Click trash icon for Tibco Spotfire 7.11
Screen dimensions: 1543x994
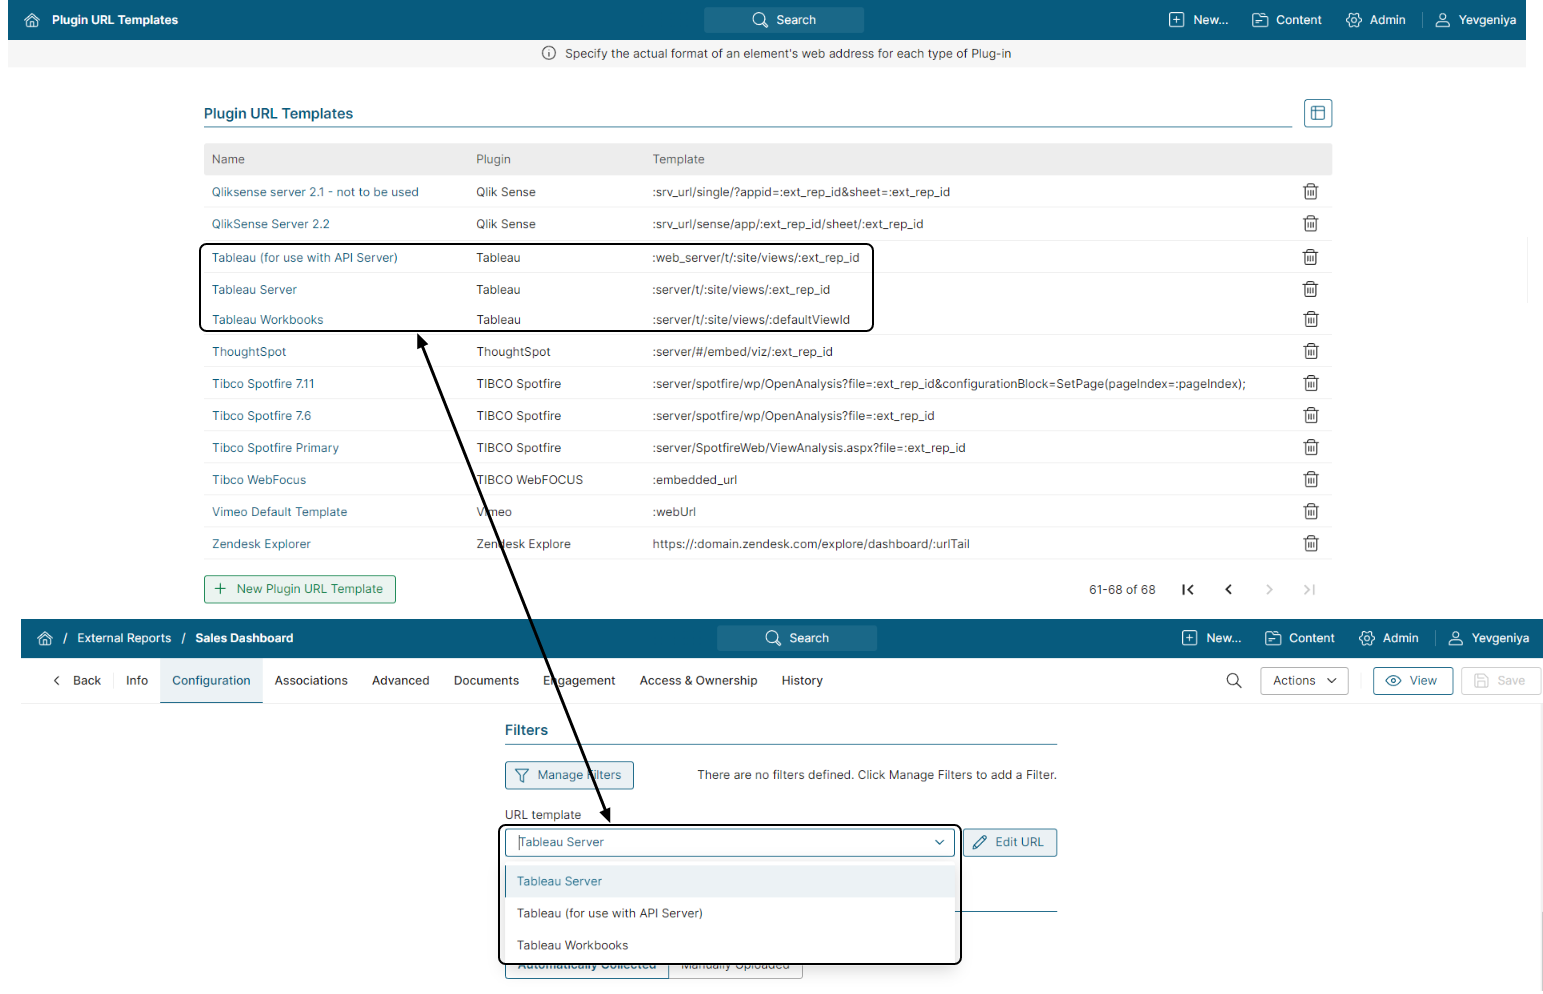1310,383
